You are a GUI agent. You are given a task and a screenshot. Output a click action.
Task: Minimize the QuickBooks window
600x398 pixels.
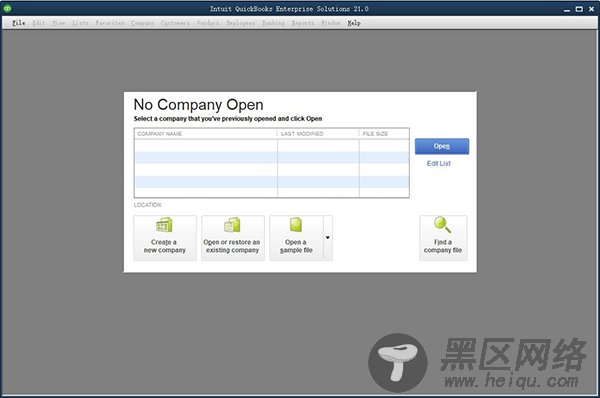click(567, 9)
